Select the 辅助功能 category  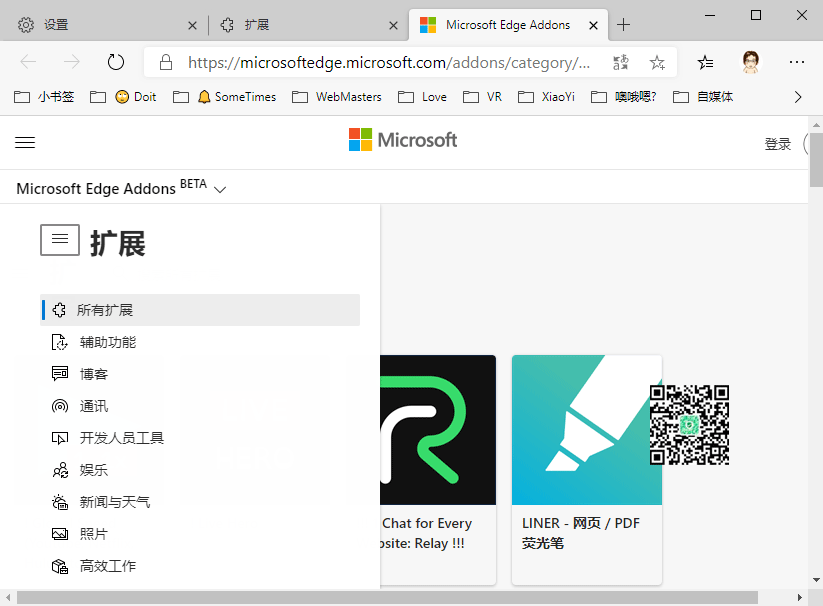(107, 342)
